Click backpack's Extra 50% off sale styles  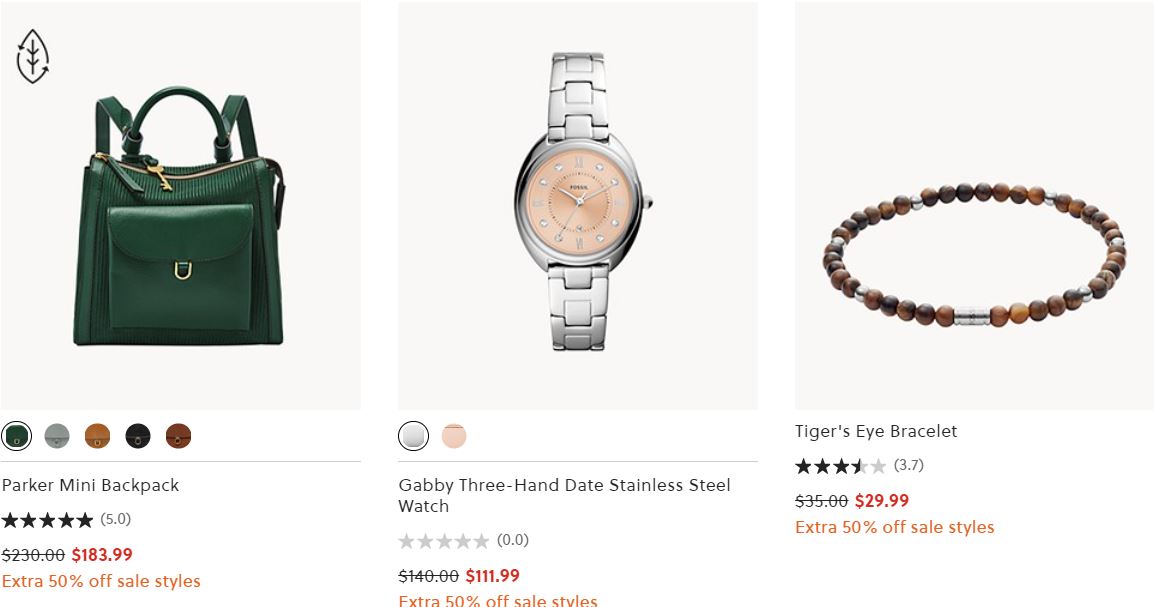click(x=101, y=581)
